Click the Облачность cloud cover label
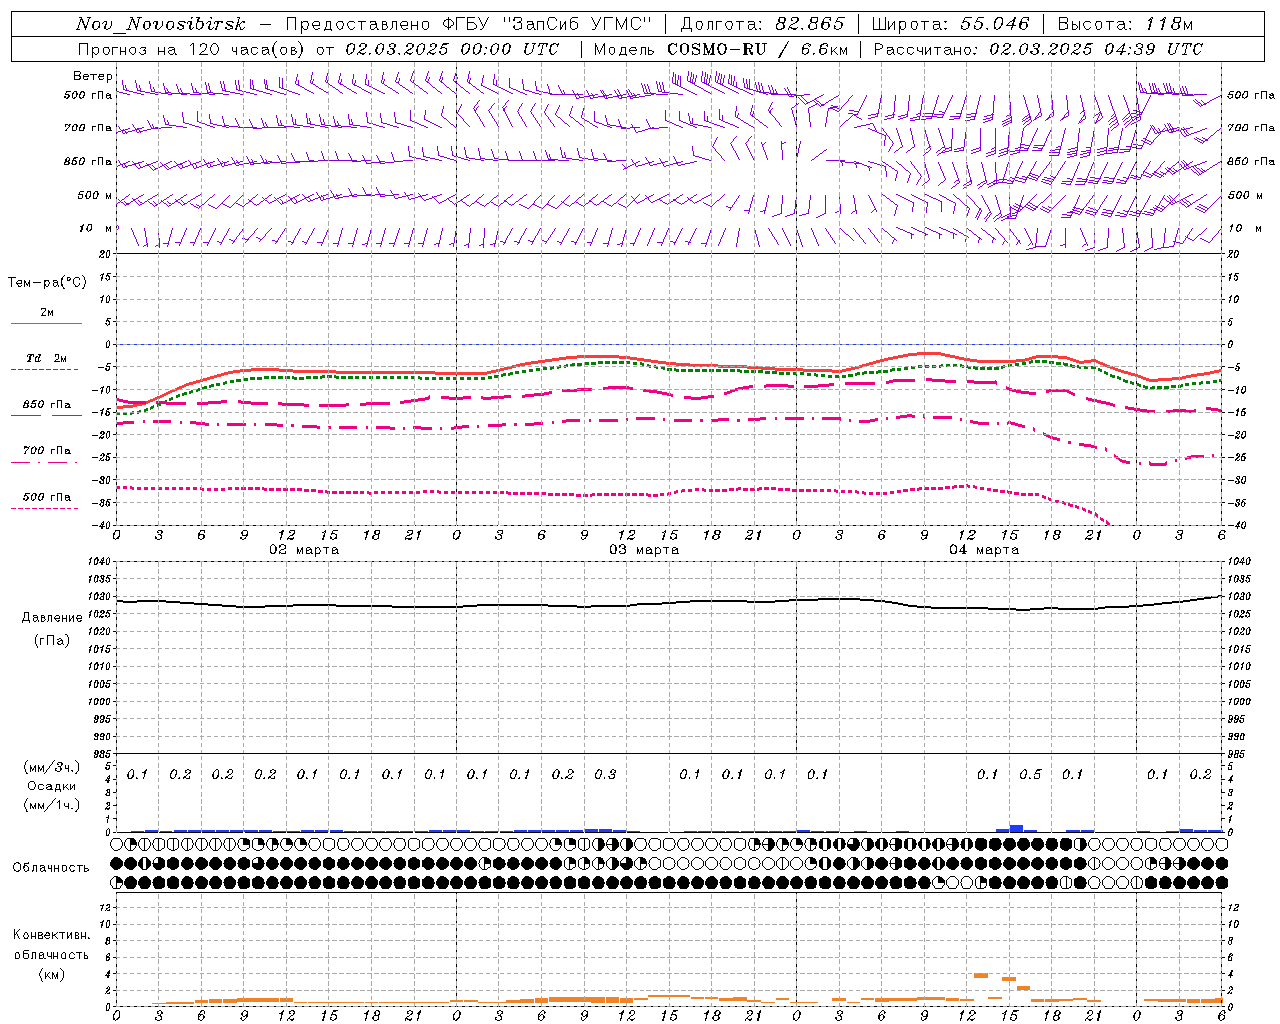 point(51,868)
